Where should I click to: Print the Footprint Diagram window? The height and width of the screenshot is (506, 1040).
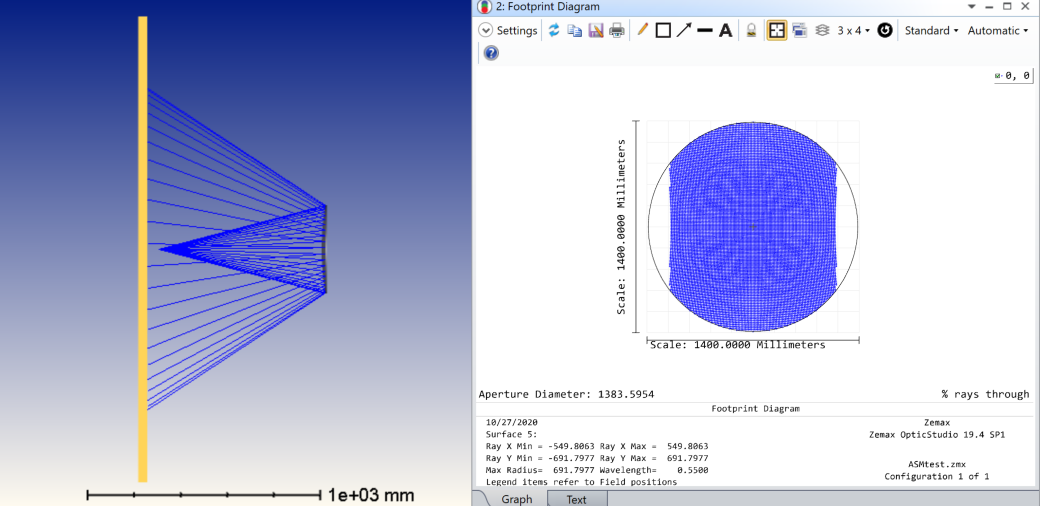coord(617,31)
